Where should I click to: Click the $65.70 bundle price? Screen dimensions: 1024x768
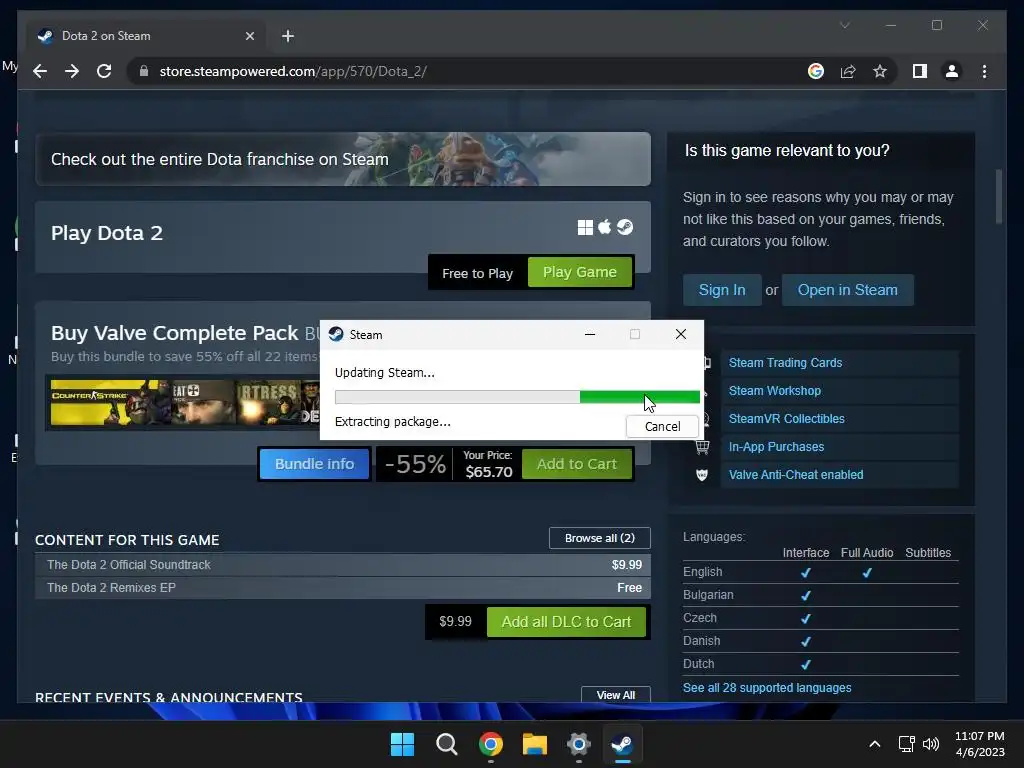pyautogui.click(x=488, y=472)
